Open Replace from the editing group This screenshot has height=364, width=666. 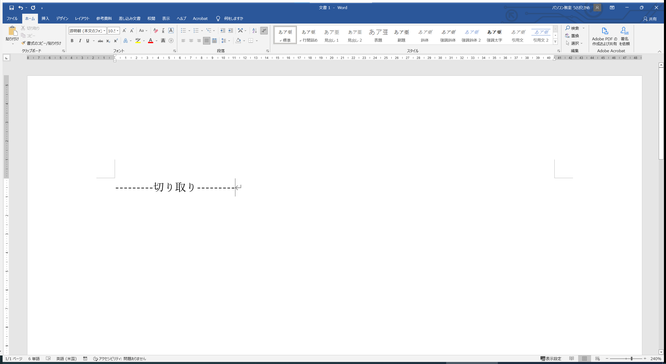click(572, 36)
